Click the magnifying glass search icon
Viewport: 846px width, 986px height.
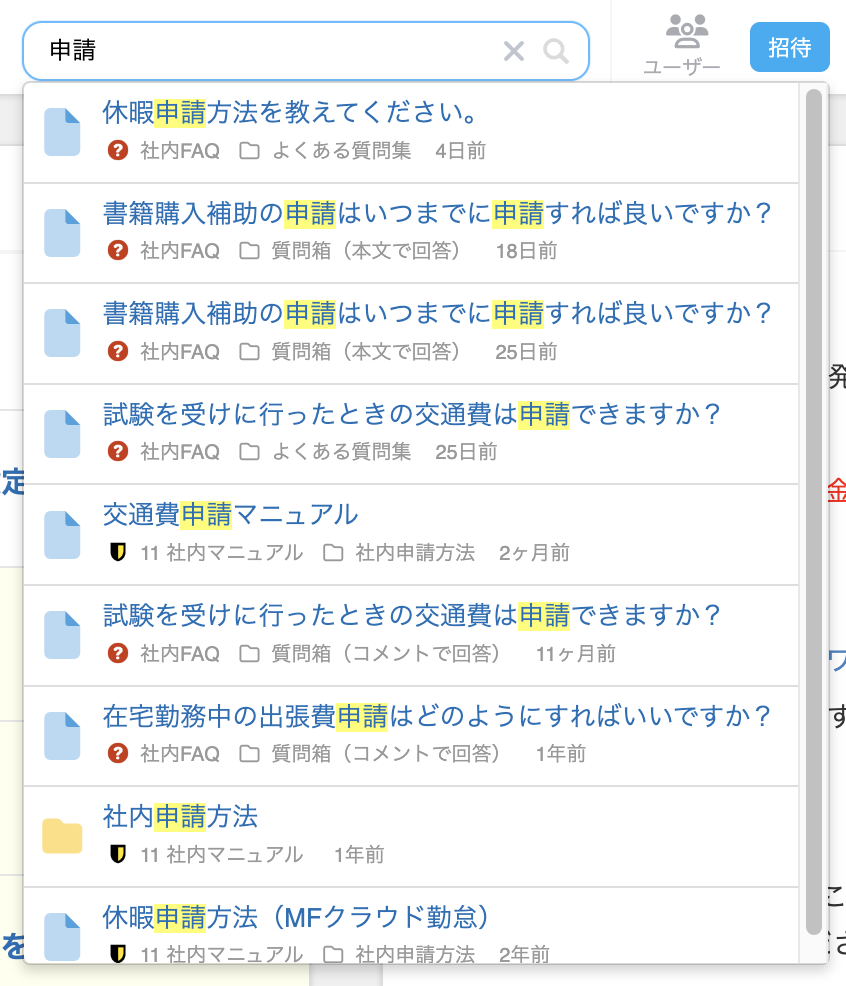556,51
